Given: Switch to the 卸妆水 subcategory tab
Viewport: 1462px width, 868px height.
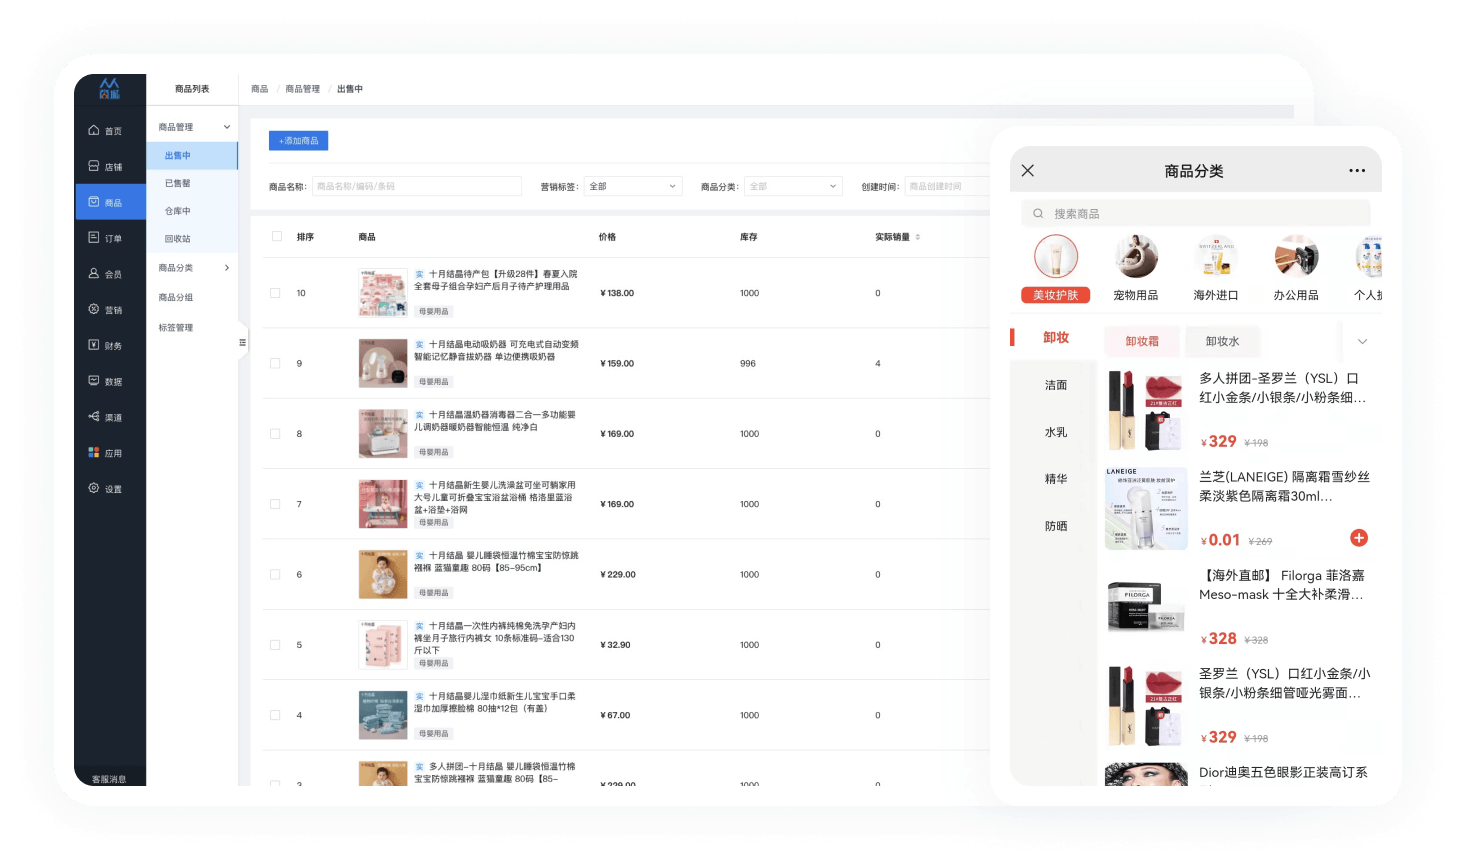Looking at the screenshot, I should tap(1222, 342).
